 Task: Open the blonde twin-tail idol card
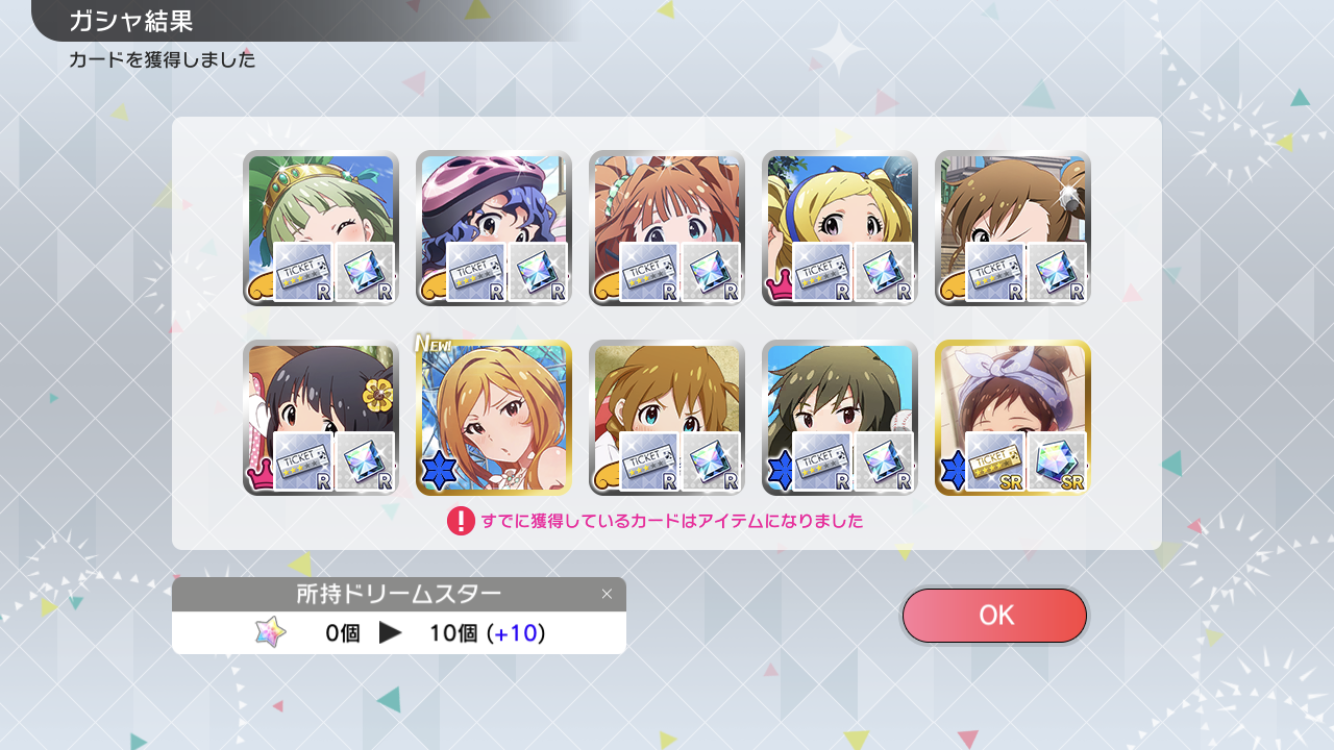click(x=840, y=228)
